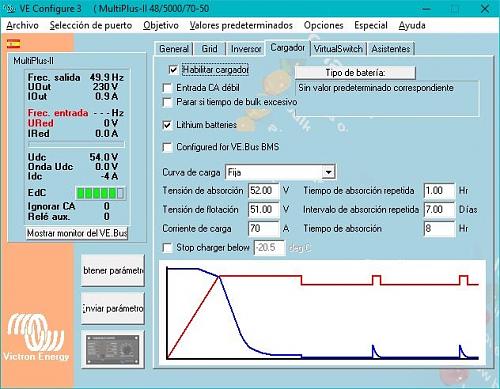Switch to the Inversor tab
Viewport: 500px width, 389px height.
[246, 49]
